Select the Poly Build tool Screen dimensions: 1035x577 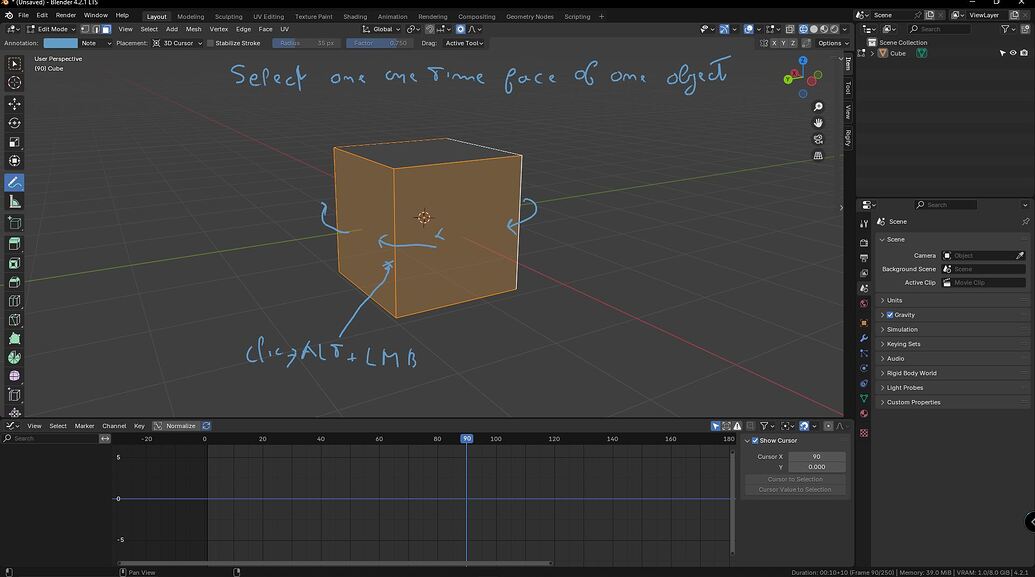14,339
